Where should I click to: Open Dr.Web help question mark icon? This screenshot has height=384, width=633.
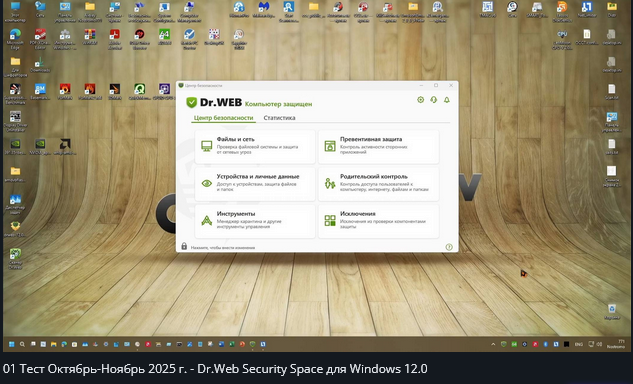[x=449, y=247]
